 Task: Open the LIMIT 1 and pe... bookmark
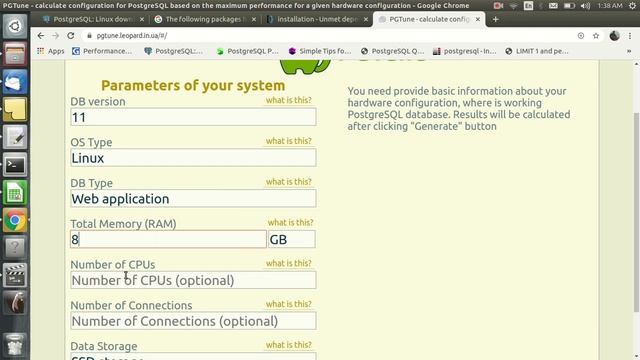point(537,51)
